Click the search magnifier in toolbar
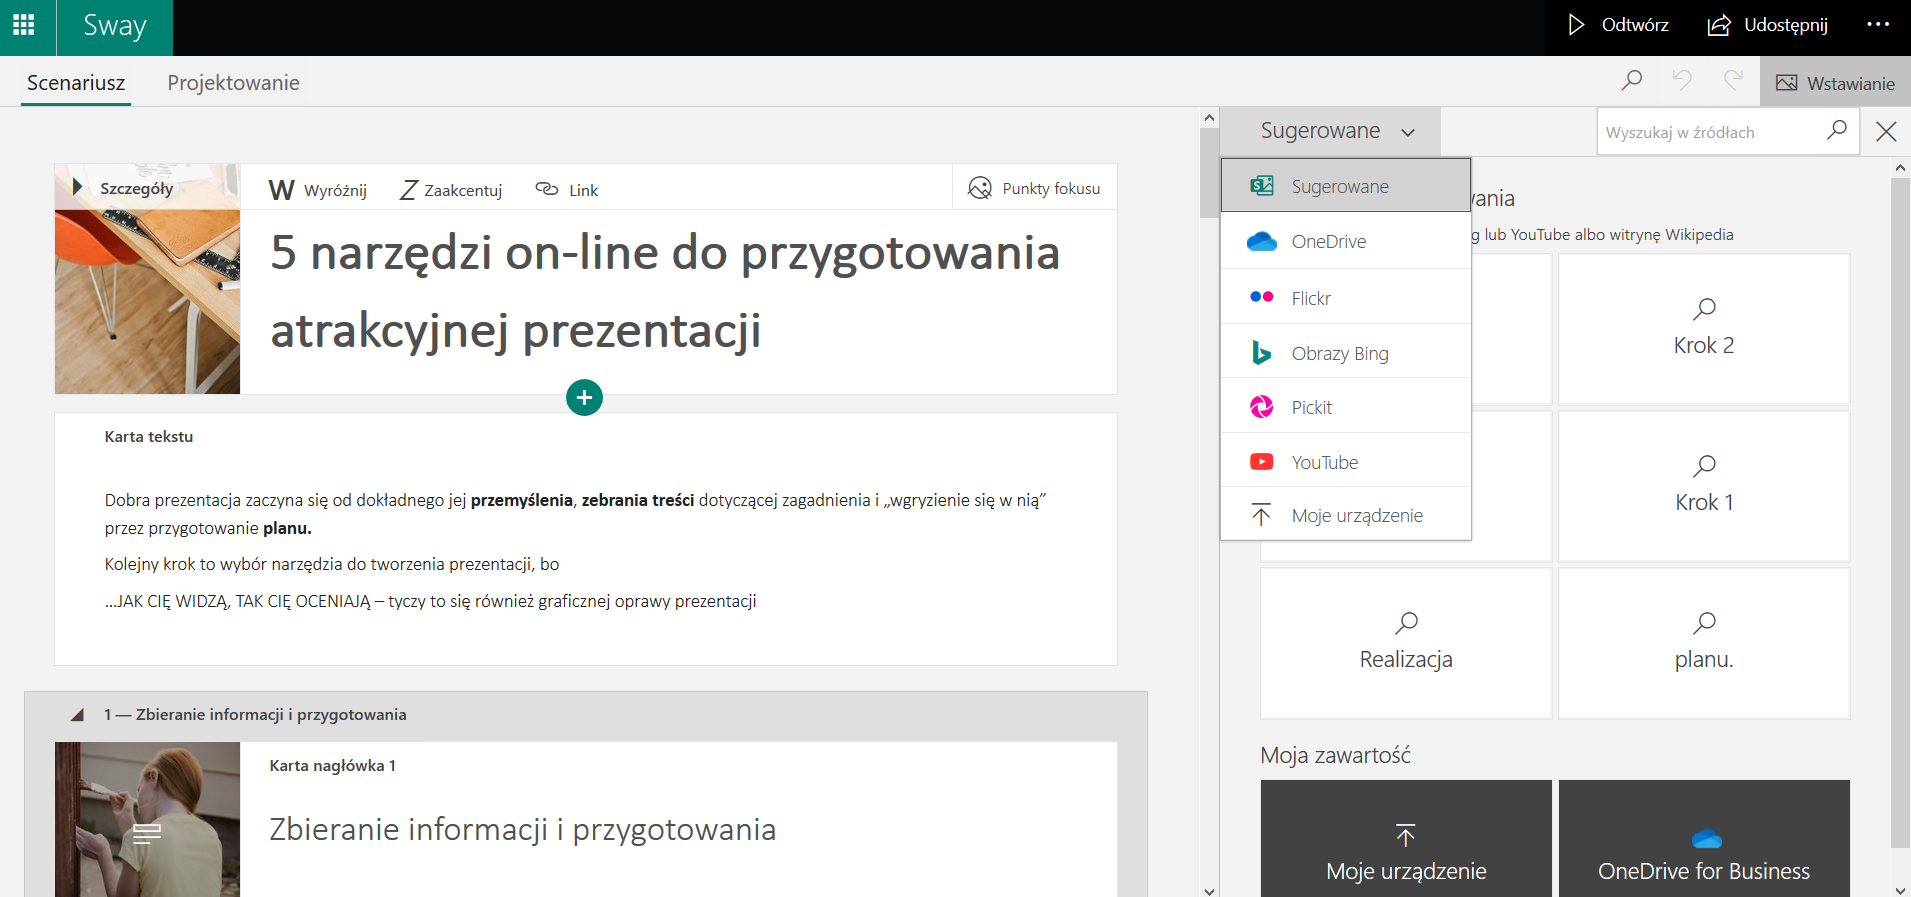This screenshot has height=897, width=1911. (1632, 80)
